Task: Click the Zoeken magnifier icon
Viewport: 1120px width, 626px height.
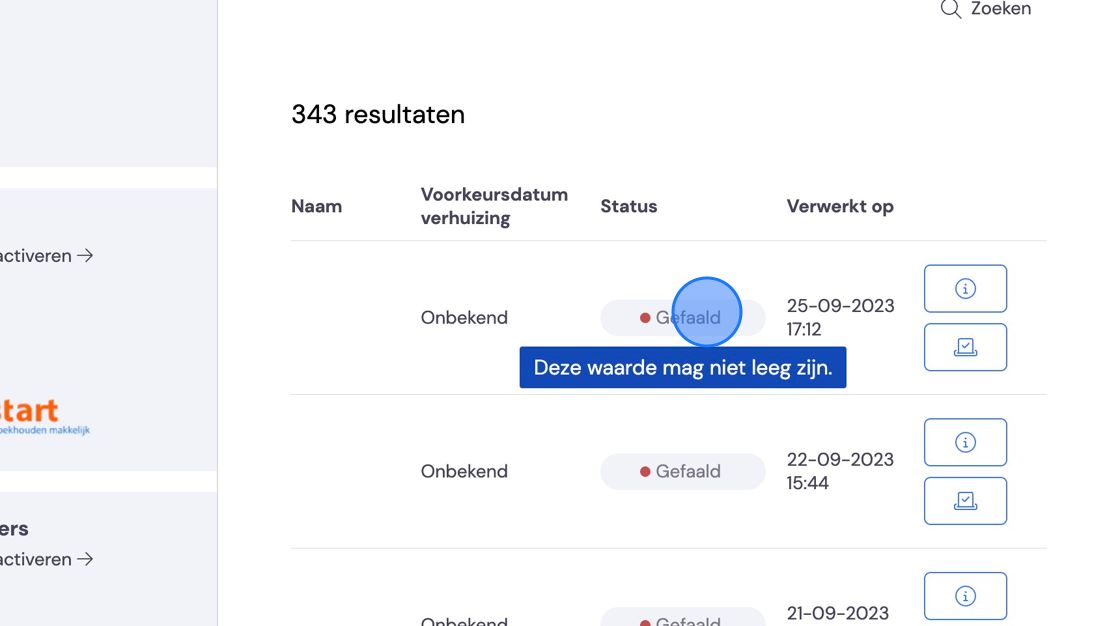Action: point(951,9)
